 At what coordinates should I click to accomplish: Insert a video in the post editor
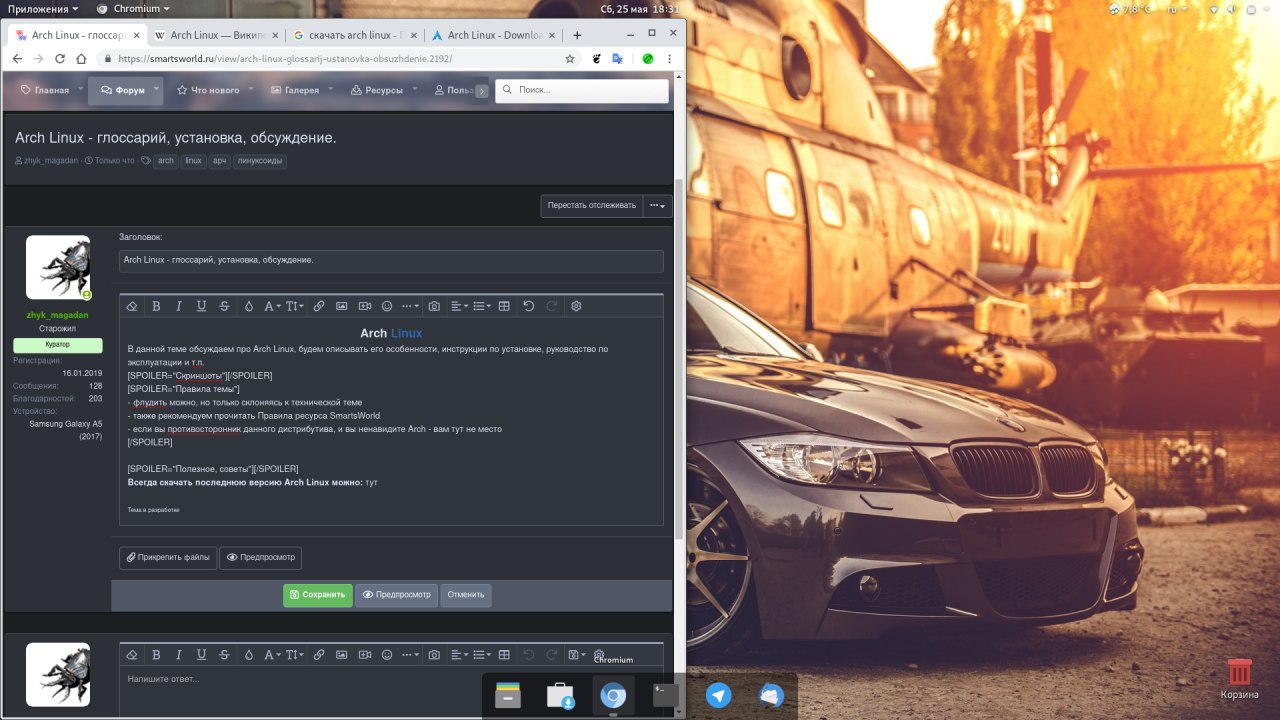pos(364,306)
